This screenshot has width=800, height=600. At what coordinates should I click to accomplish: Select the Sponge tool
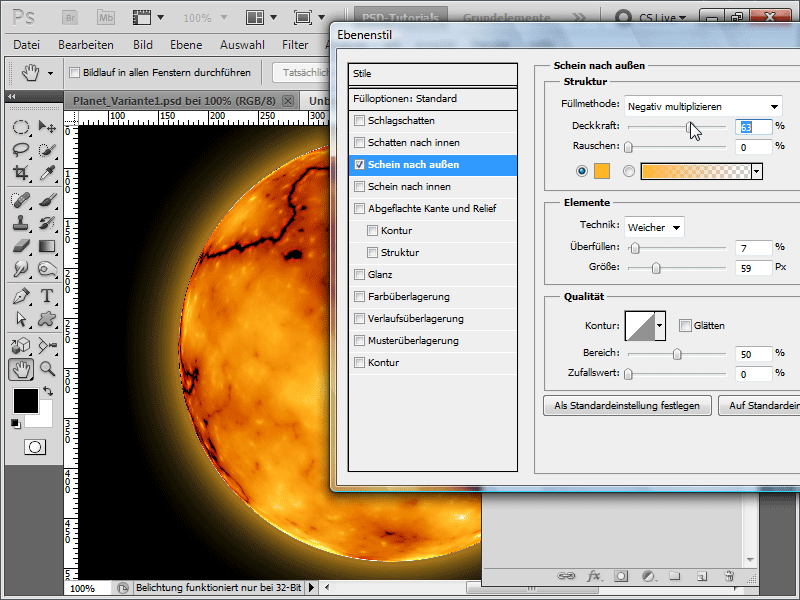(47, 269)
